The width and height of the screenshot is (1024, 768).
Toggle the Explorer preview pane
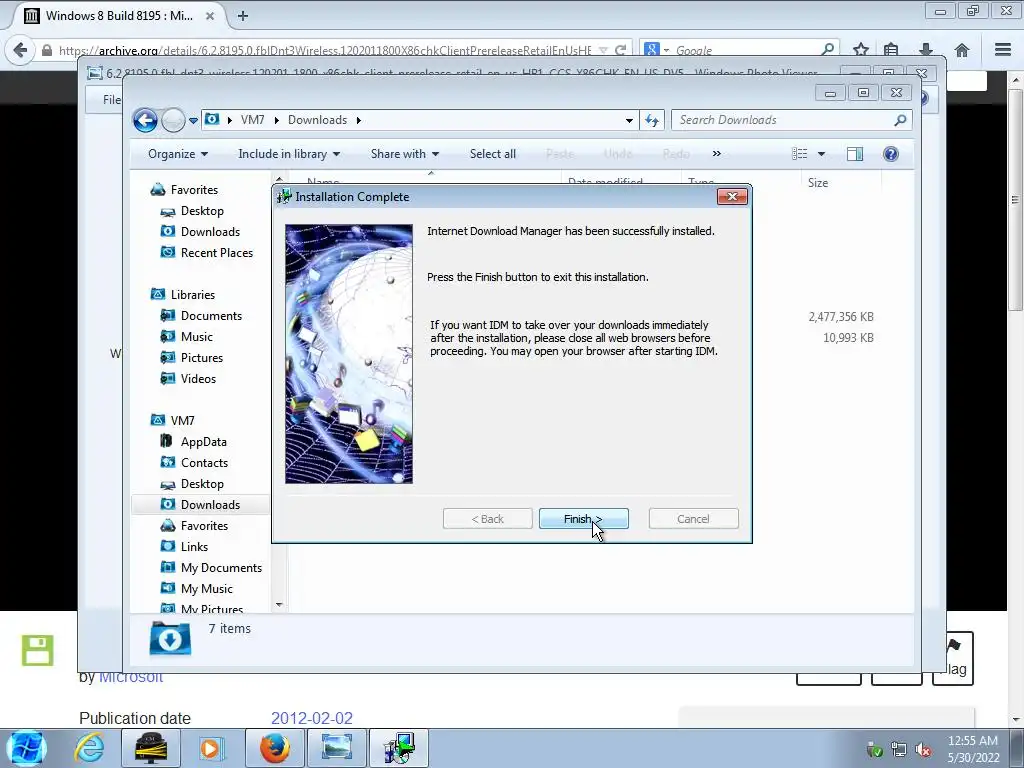point(855,154)
